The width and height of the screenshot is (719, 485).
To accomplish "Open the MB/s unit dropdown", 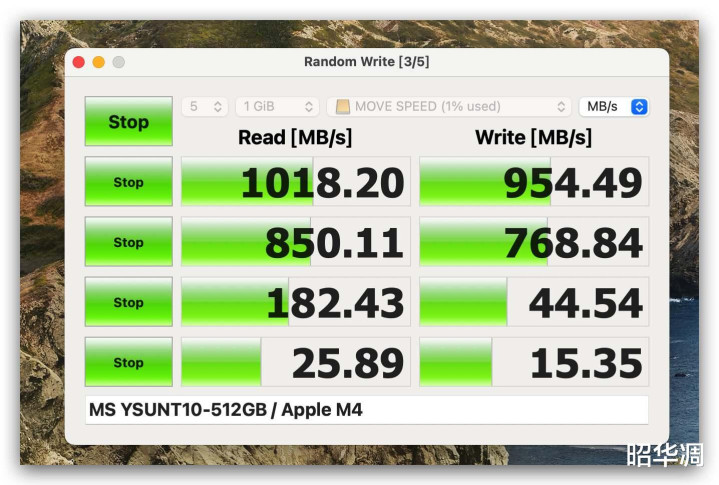I will click(x=614, y=107).
